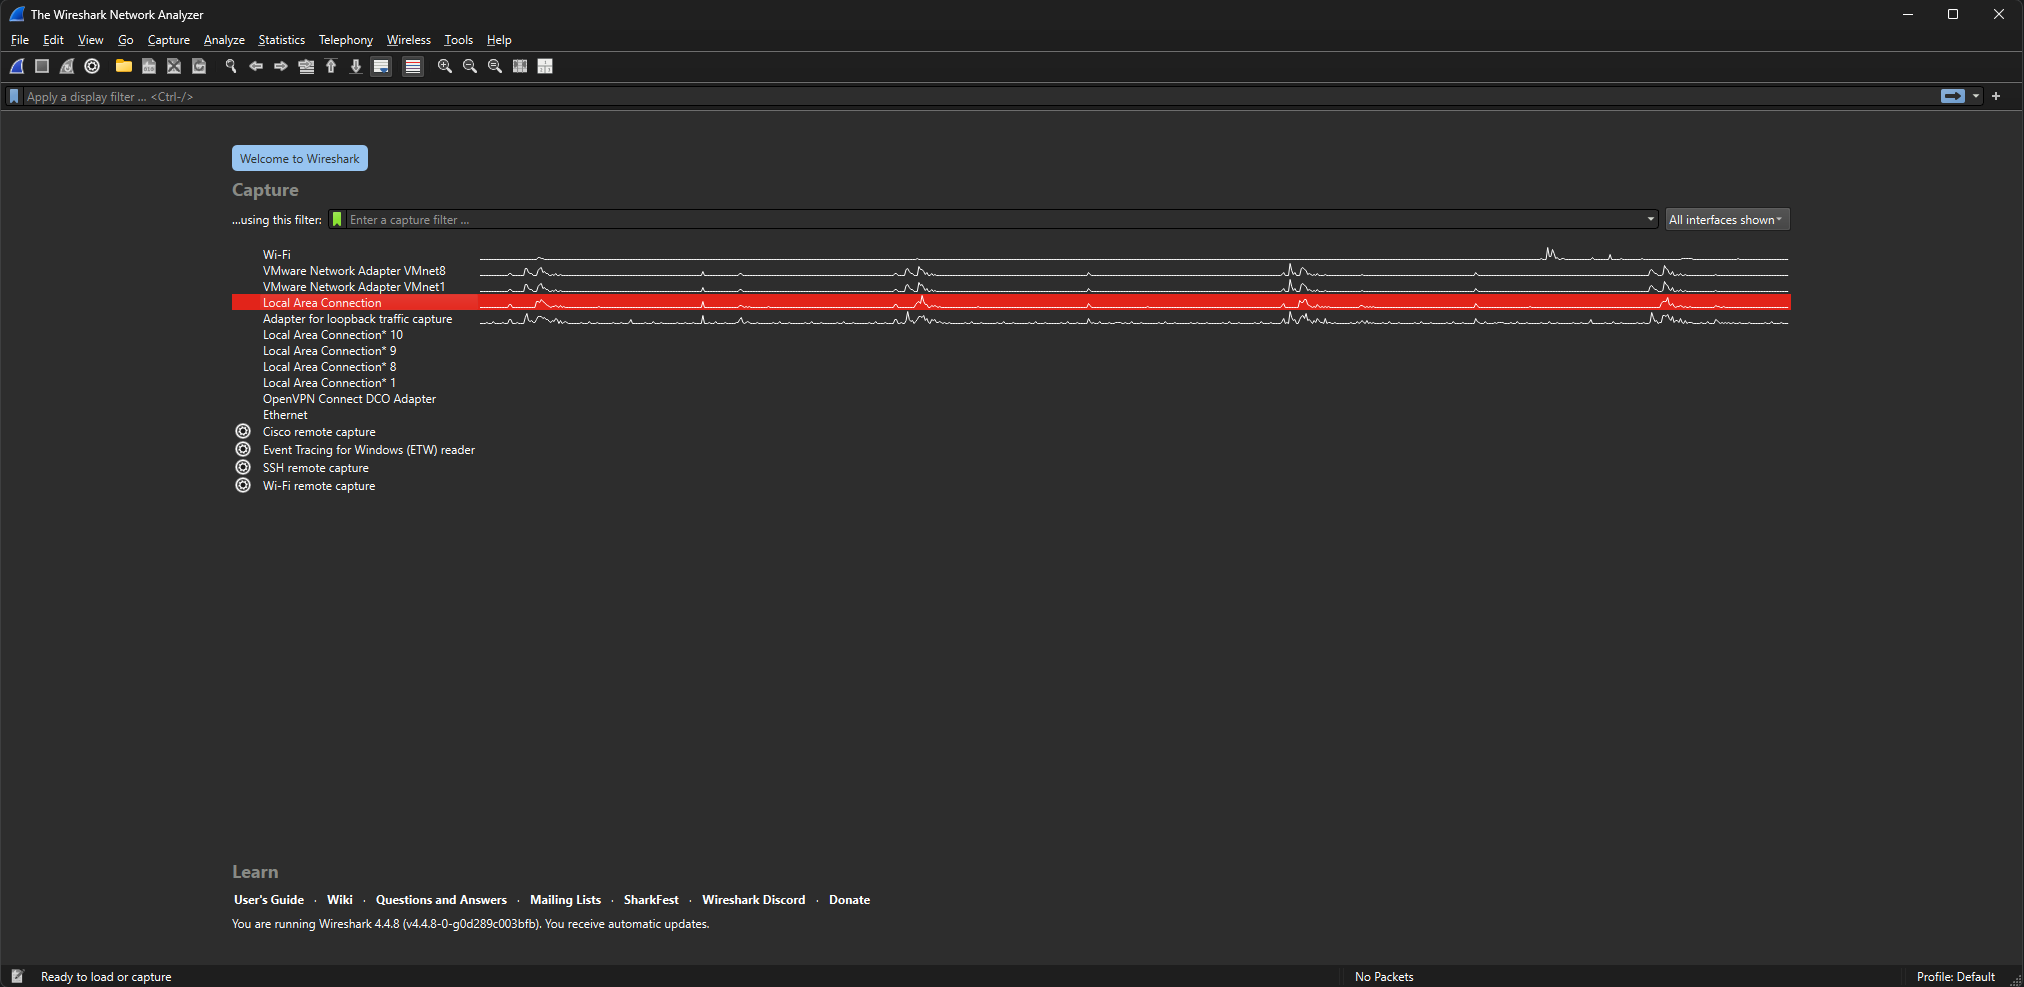Open the File menu
The image size is (2024, 987).
(20, 40)
